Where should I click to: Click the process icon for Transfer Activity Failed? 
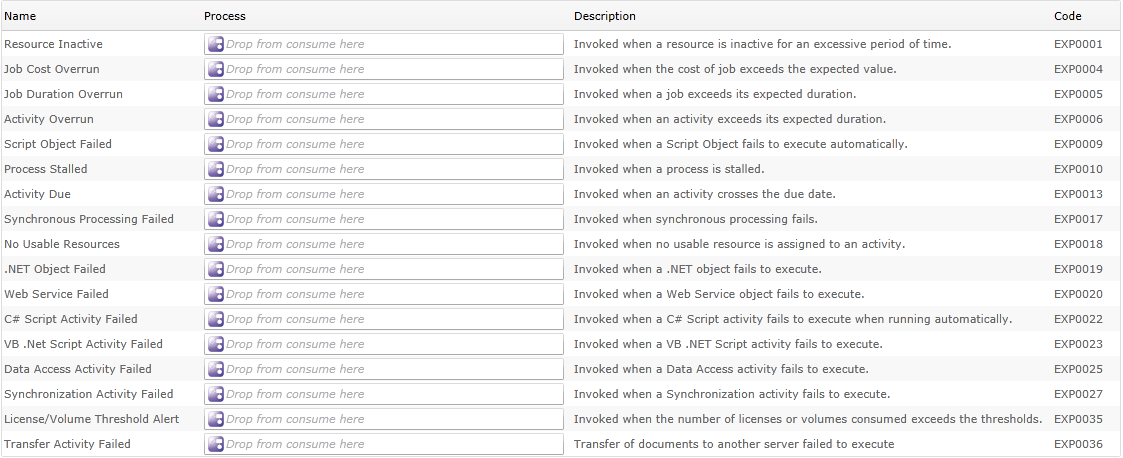click(215, 444)
